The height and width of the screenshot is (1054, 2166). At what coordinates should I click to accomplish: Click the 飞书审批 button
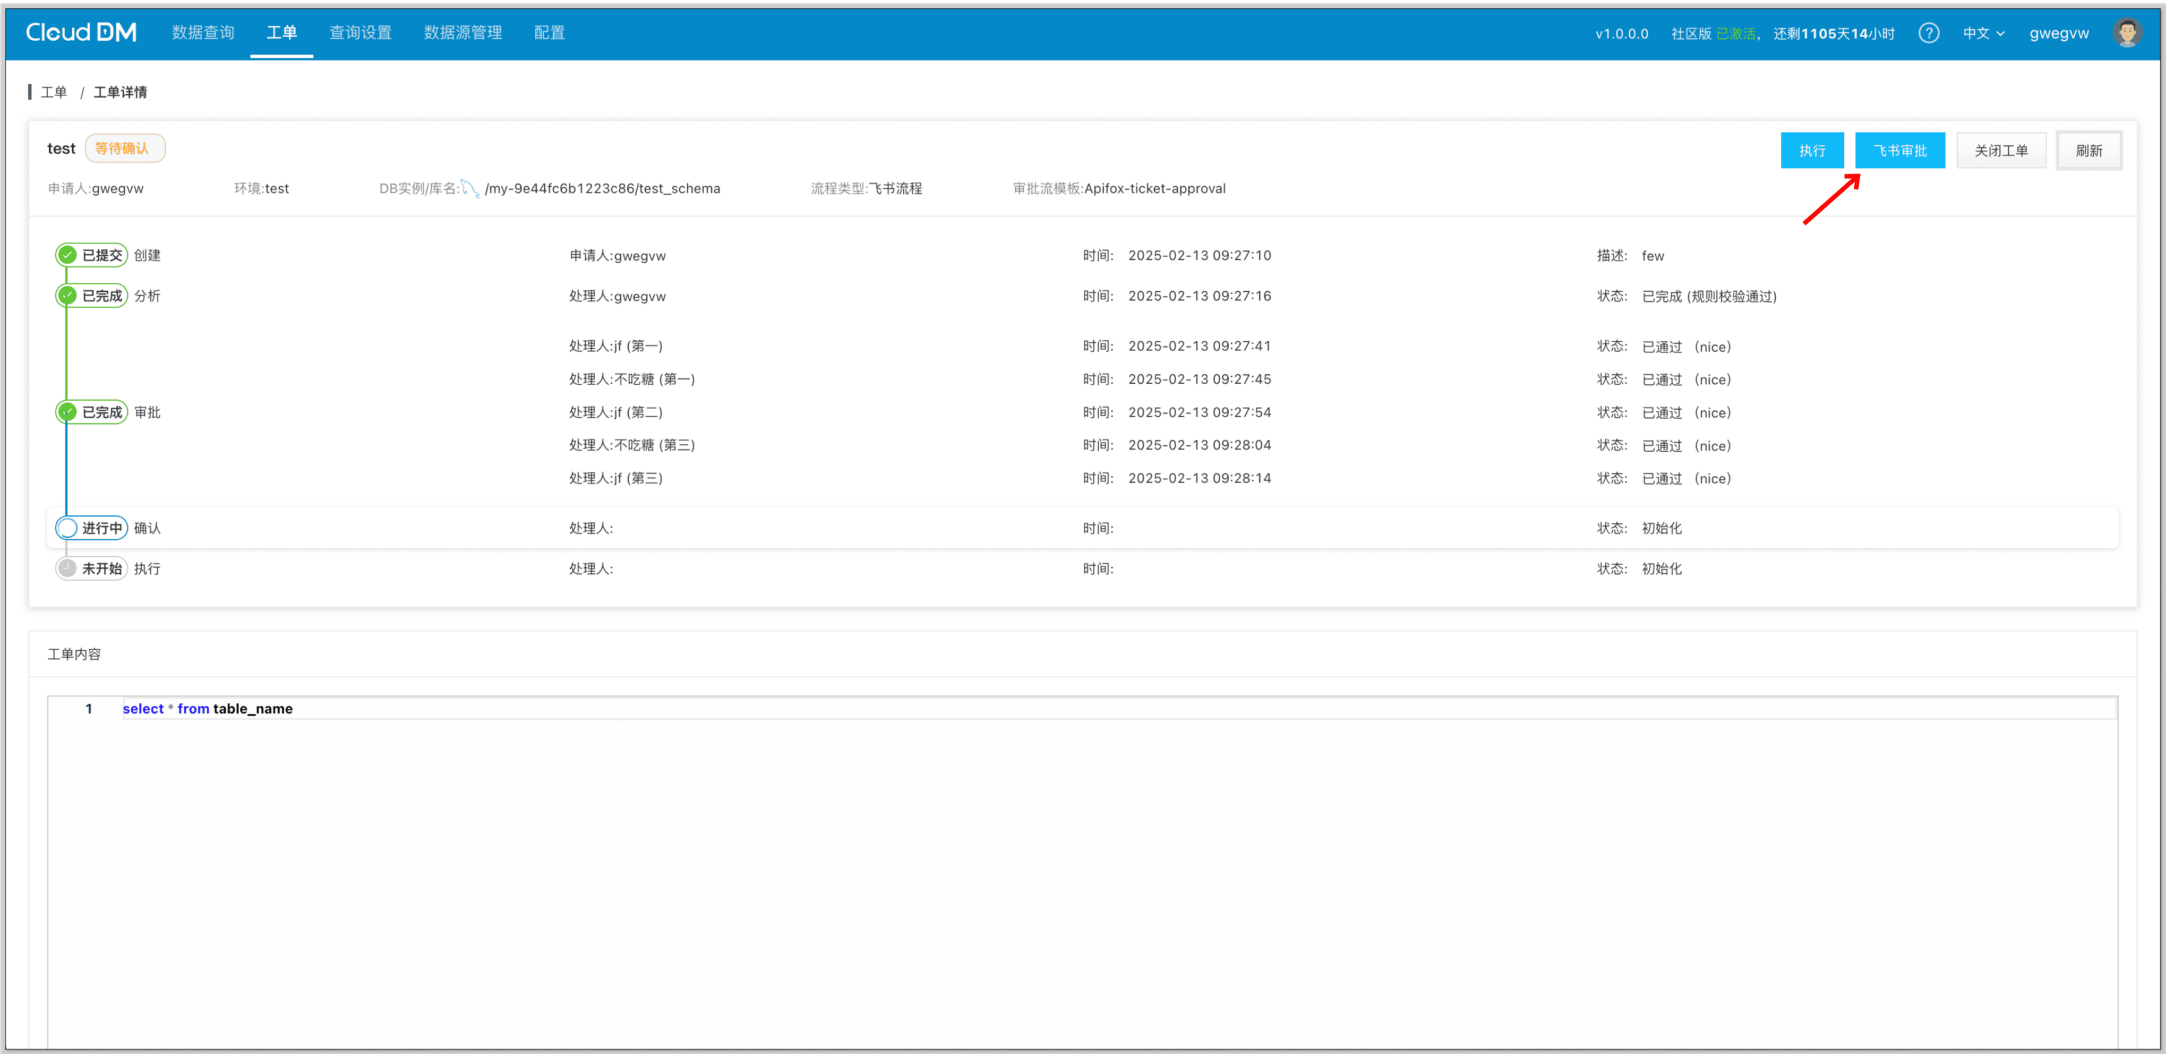pos(1899,150)
